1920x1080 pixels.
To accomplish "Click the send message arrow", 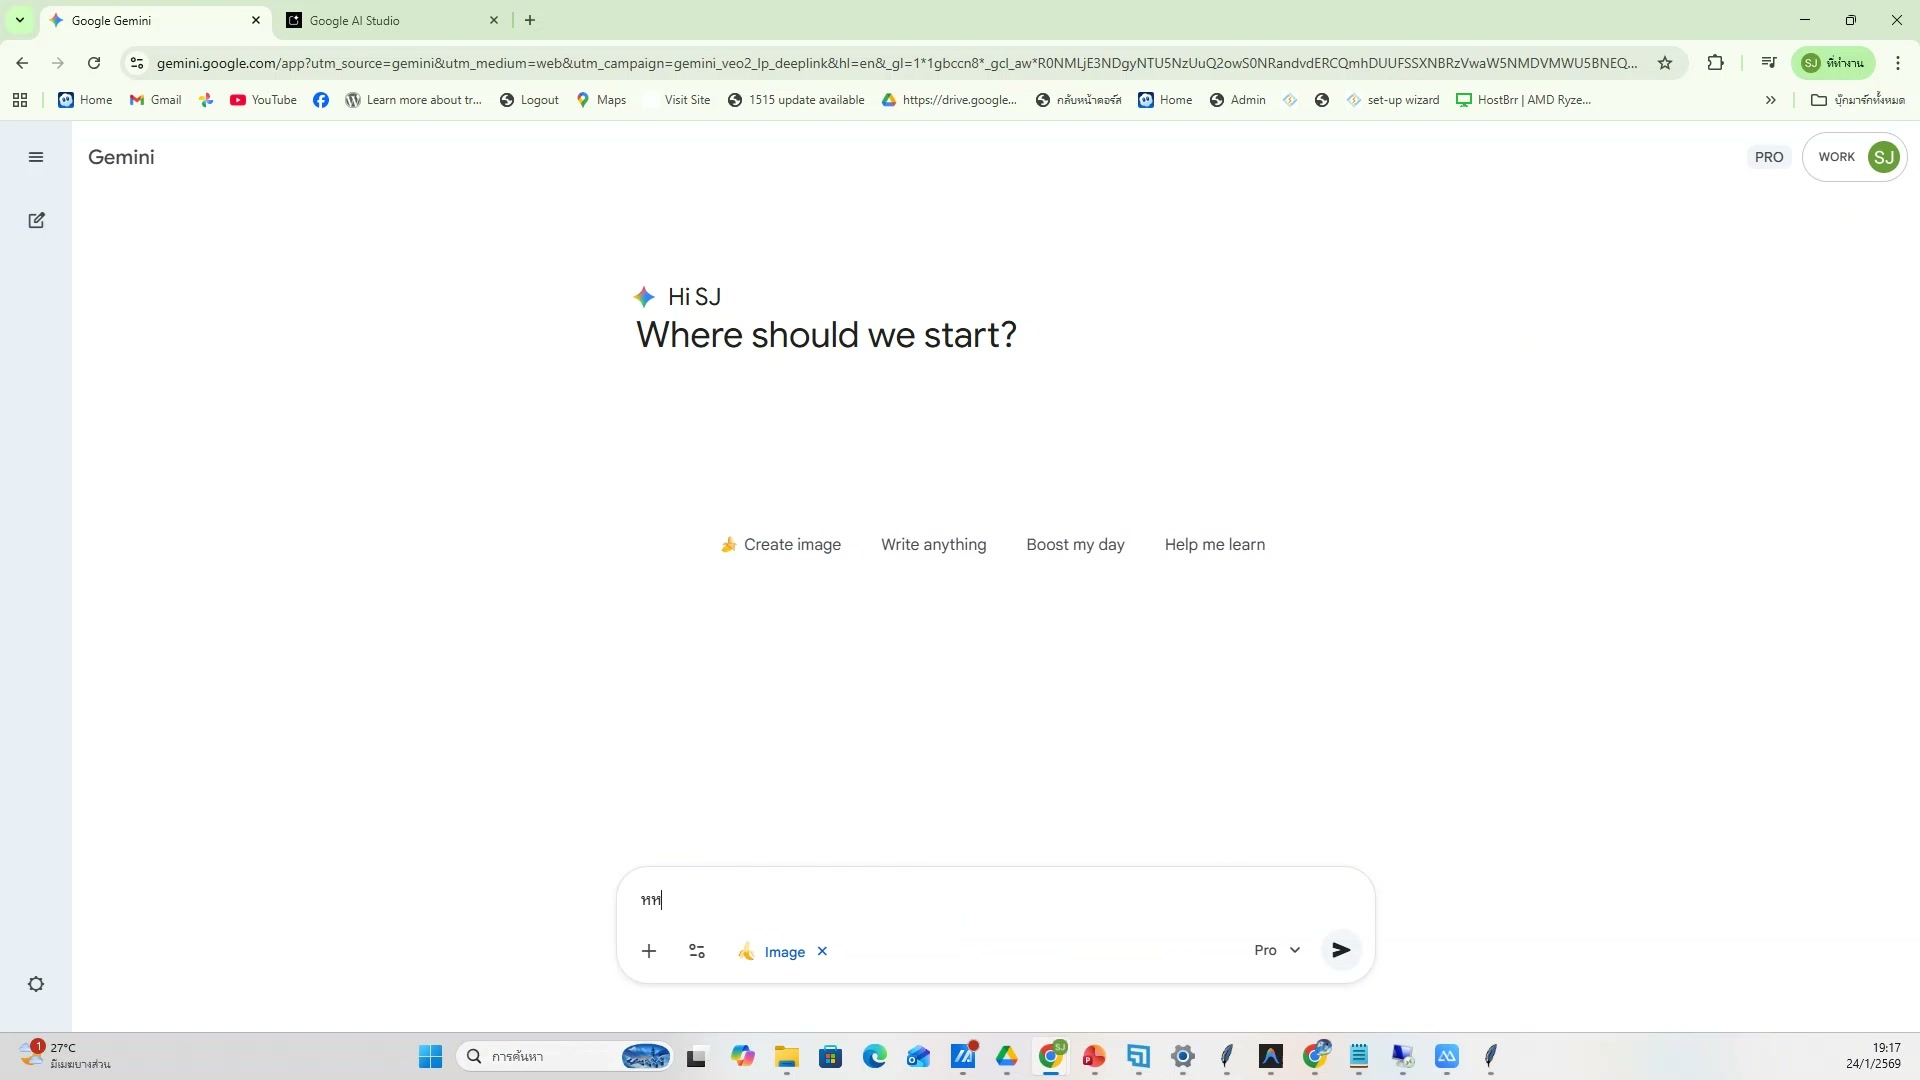I will click(1341, 950).
